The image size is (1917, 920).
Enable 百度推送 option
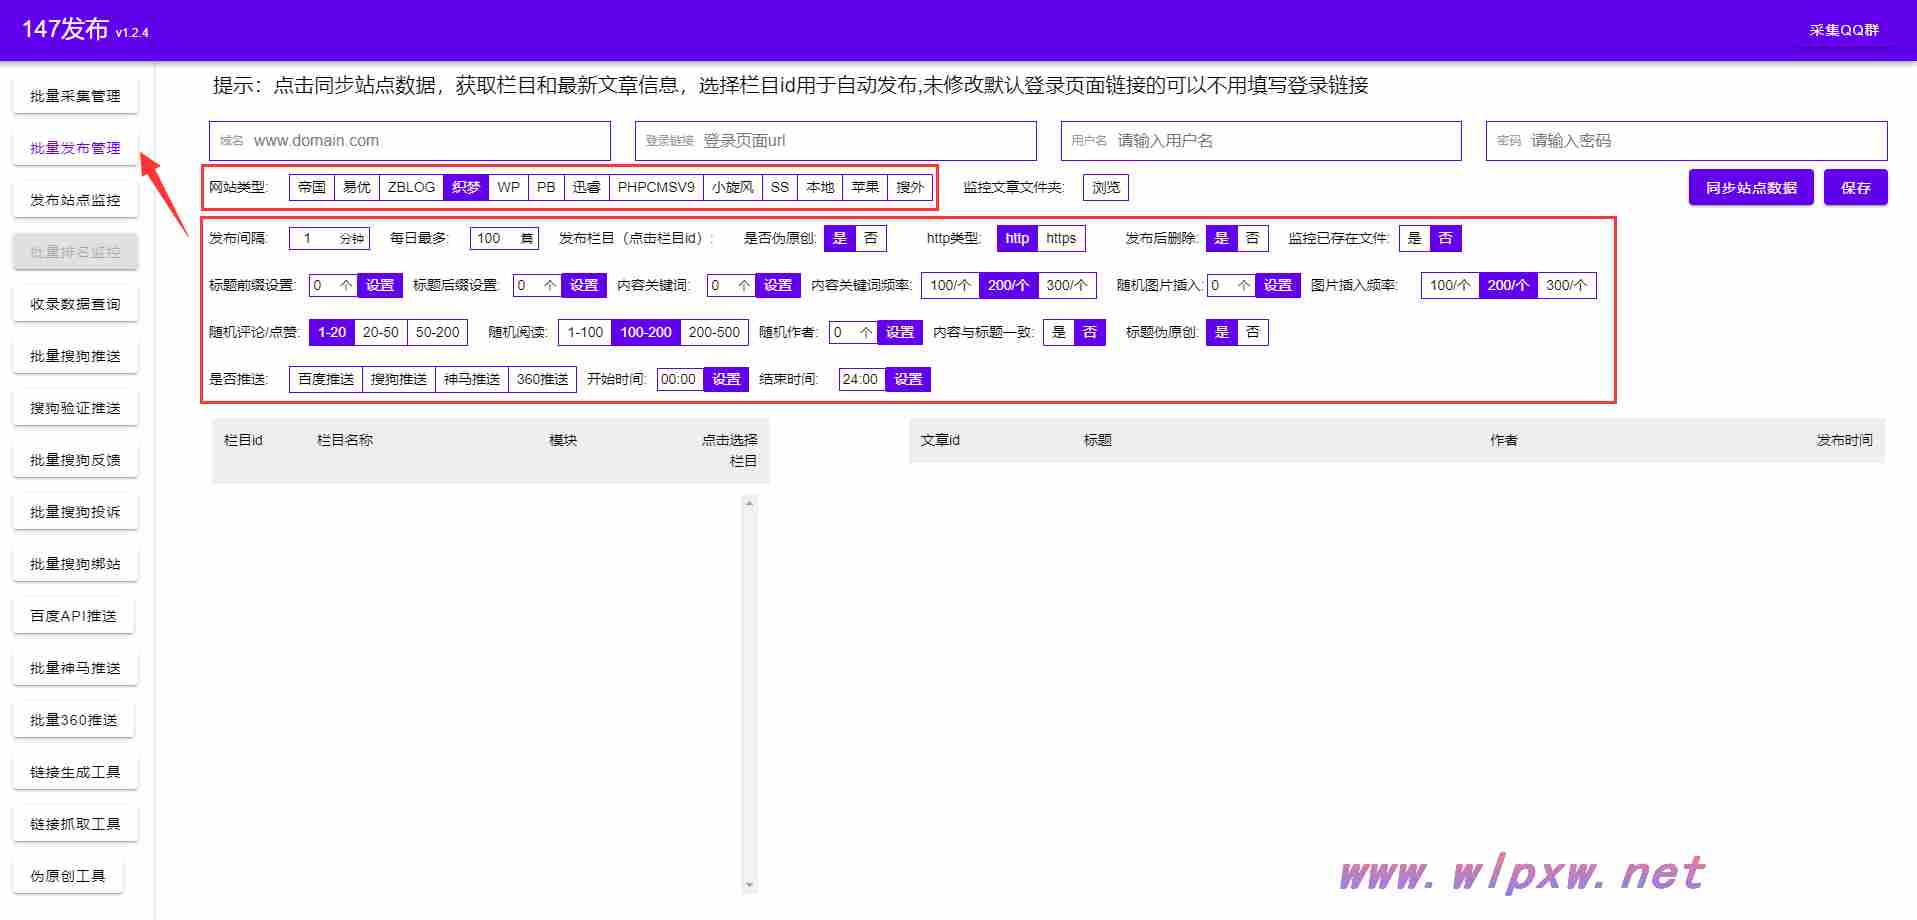326,379
